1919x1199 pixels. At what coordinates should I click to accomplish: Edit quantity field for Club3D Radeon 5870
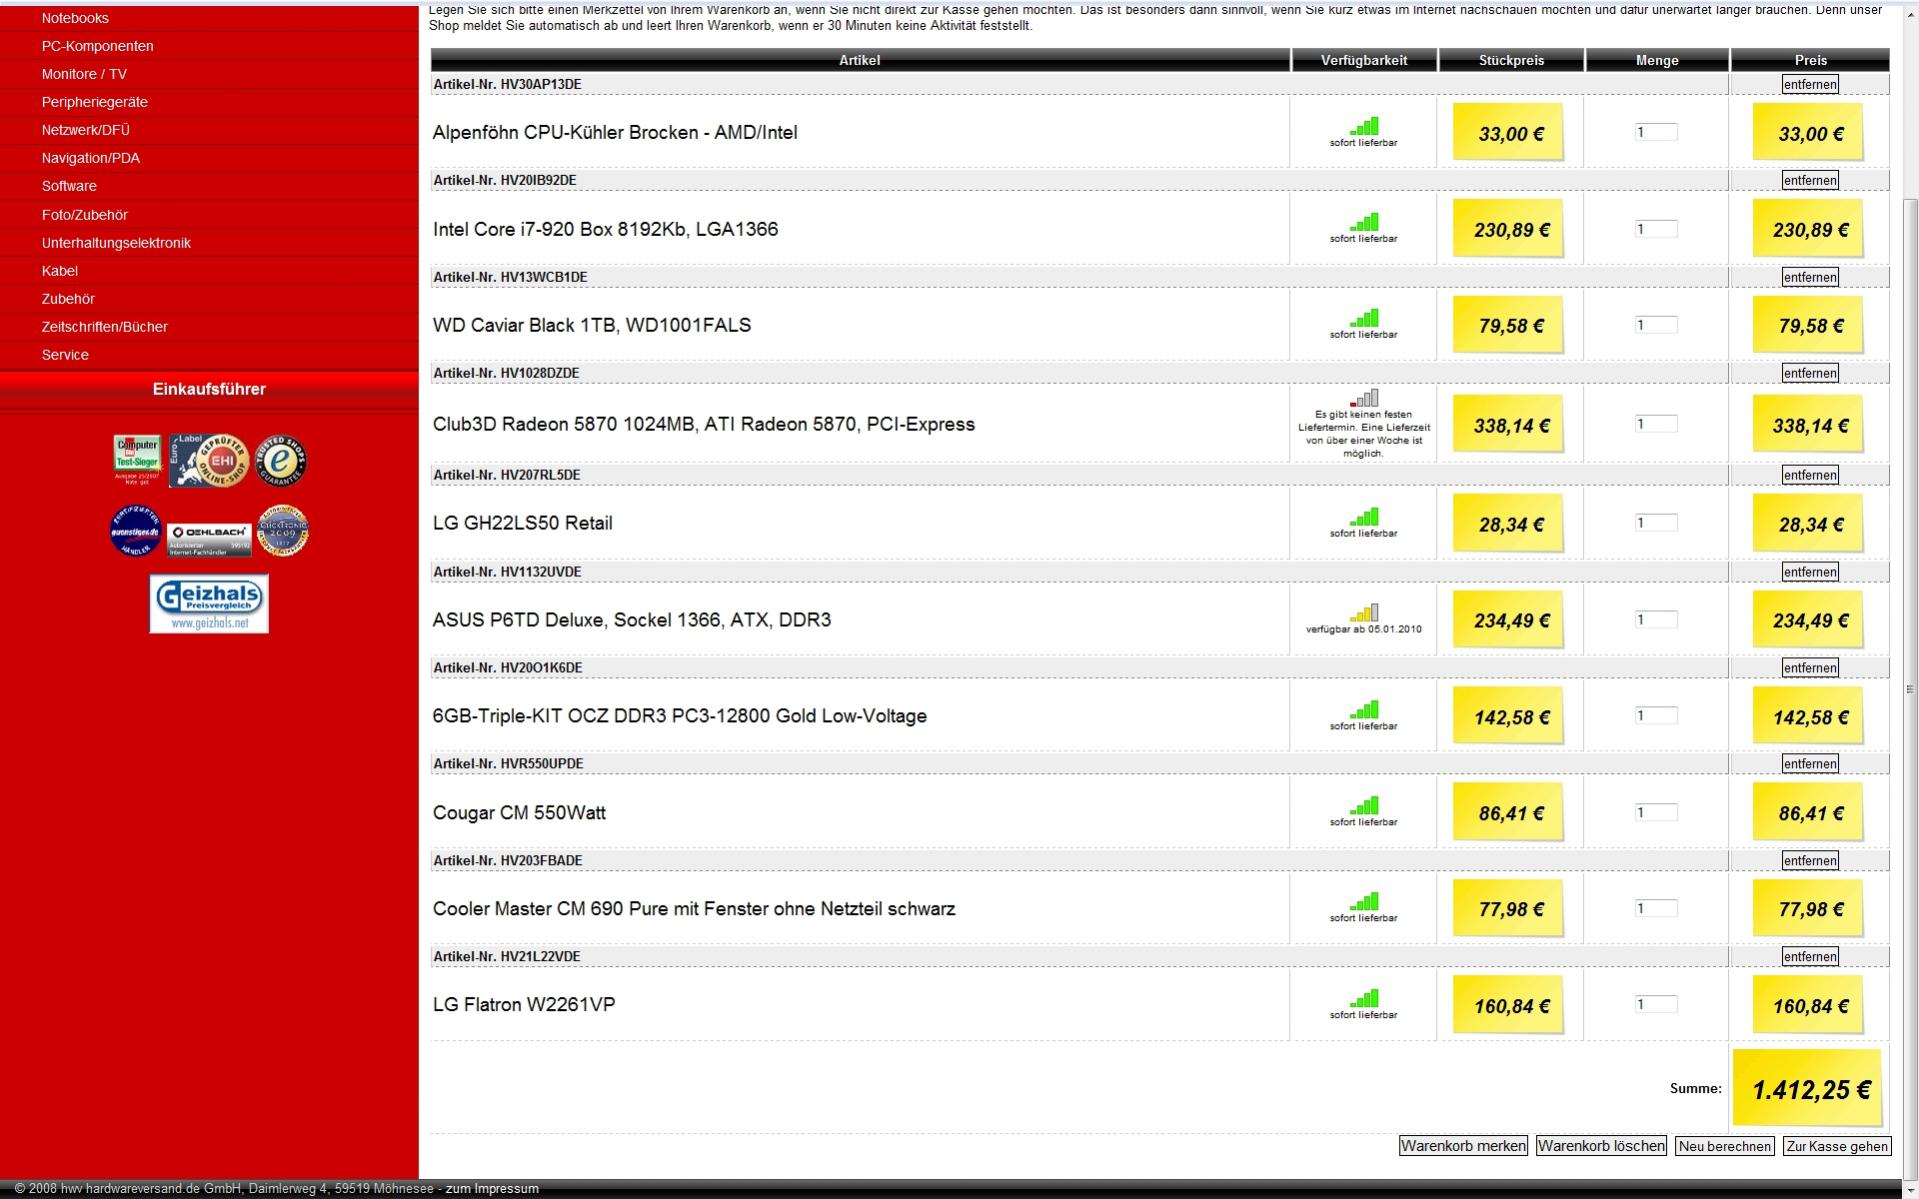[x=1656, y=424]
